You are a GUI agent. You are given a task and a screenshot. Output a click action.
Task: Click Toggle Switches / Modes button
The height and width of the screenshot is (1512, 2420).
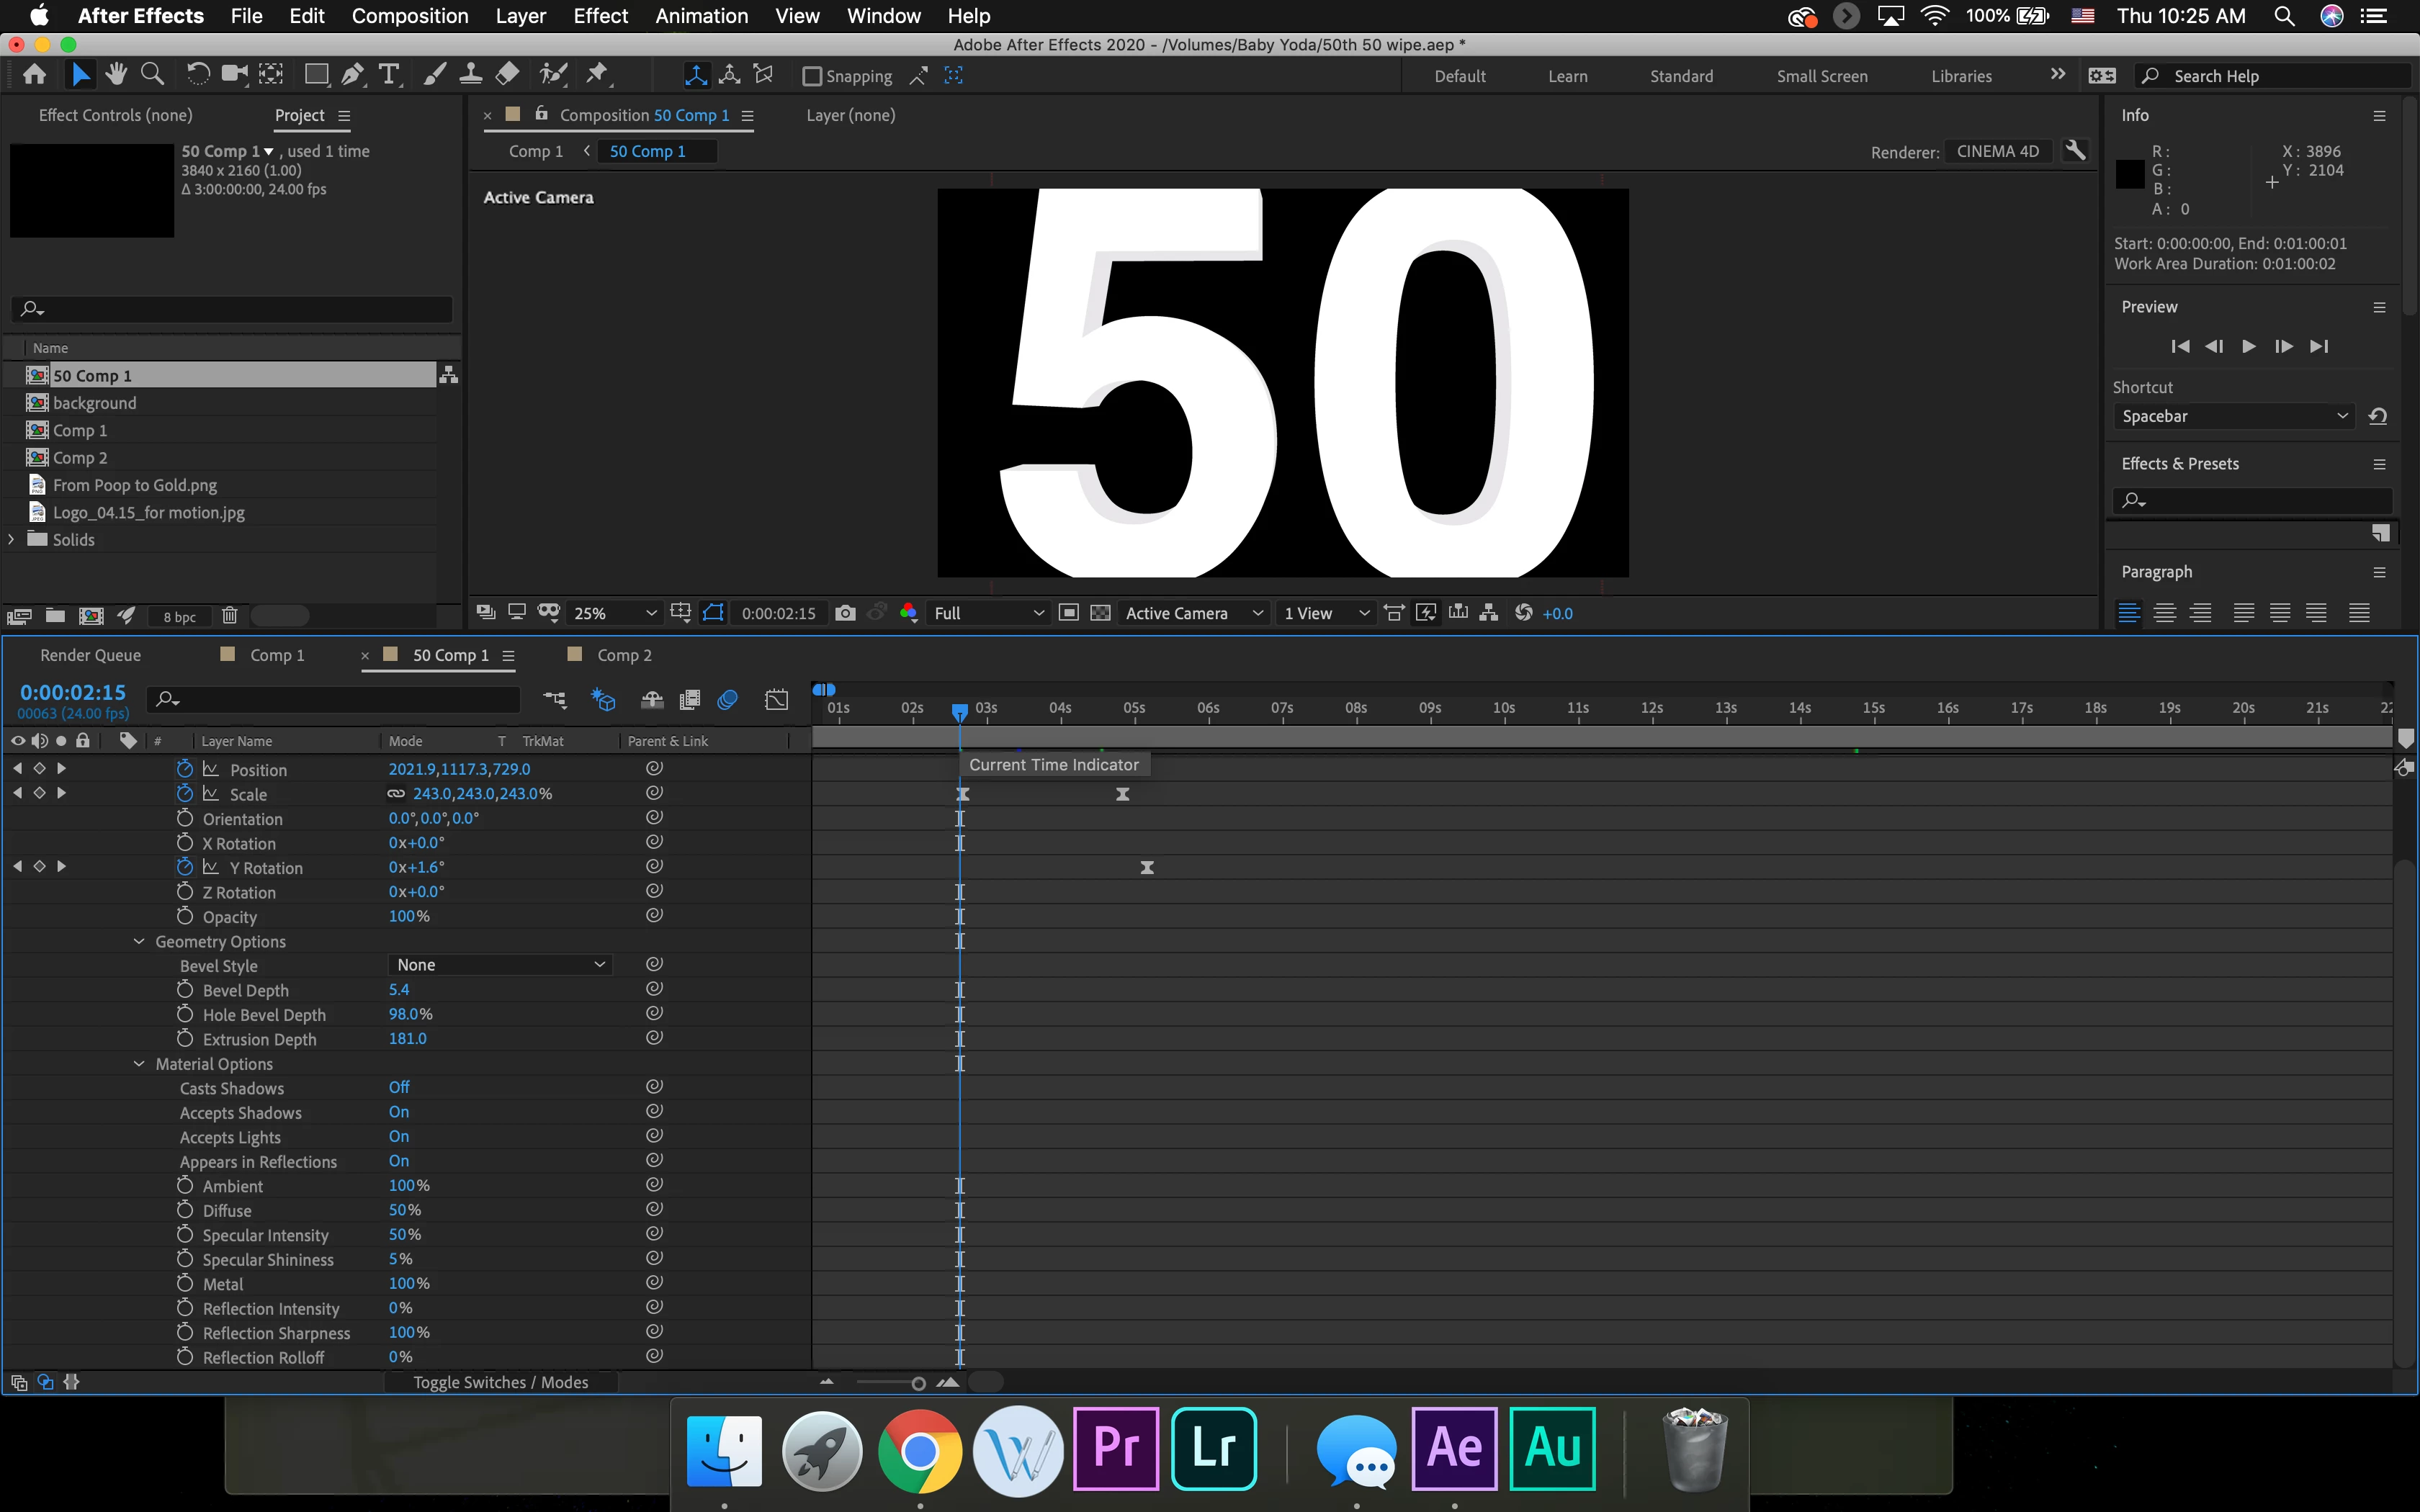[501, 1382]
